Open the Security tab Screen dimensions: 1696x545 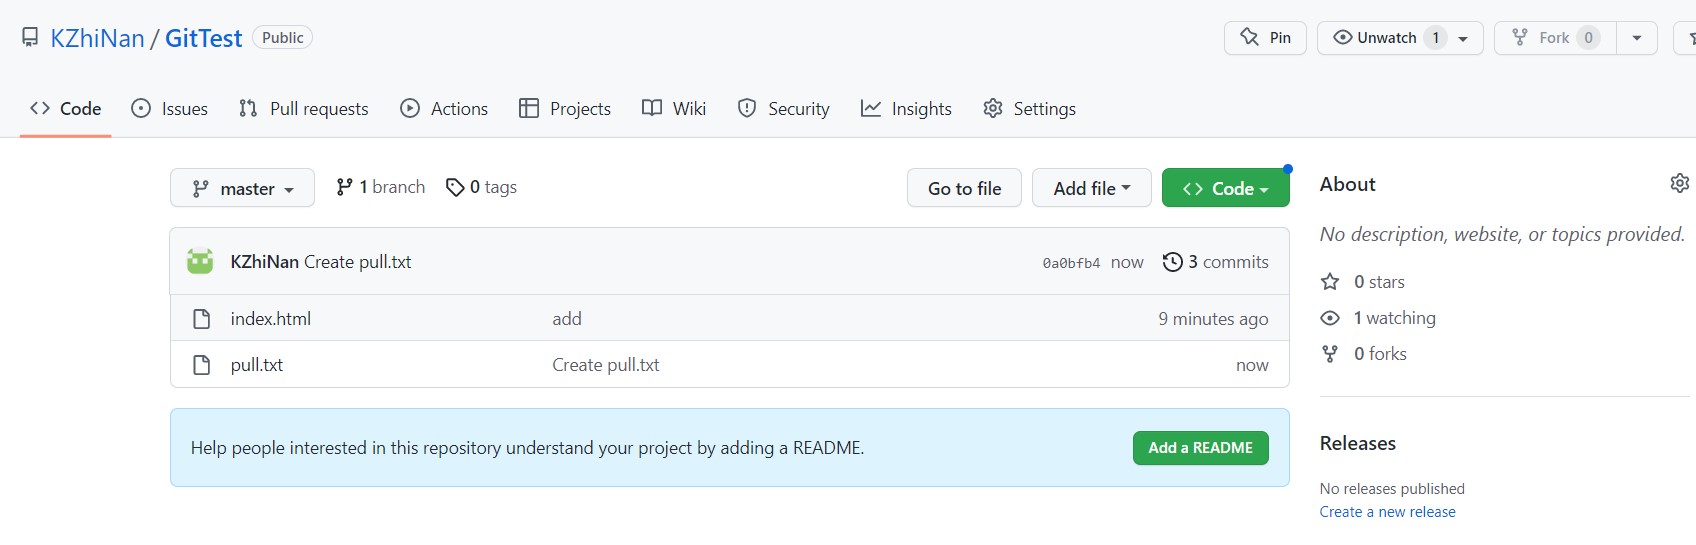point(784,109)
